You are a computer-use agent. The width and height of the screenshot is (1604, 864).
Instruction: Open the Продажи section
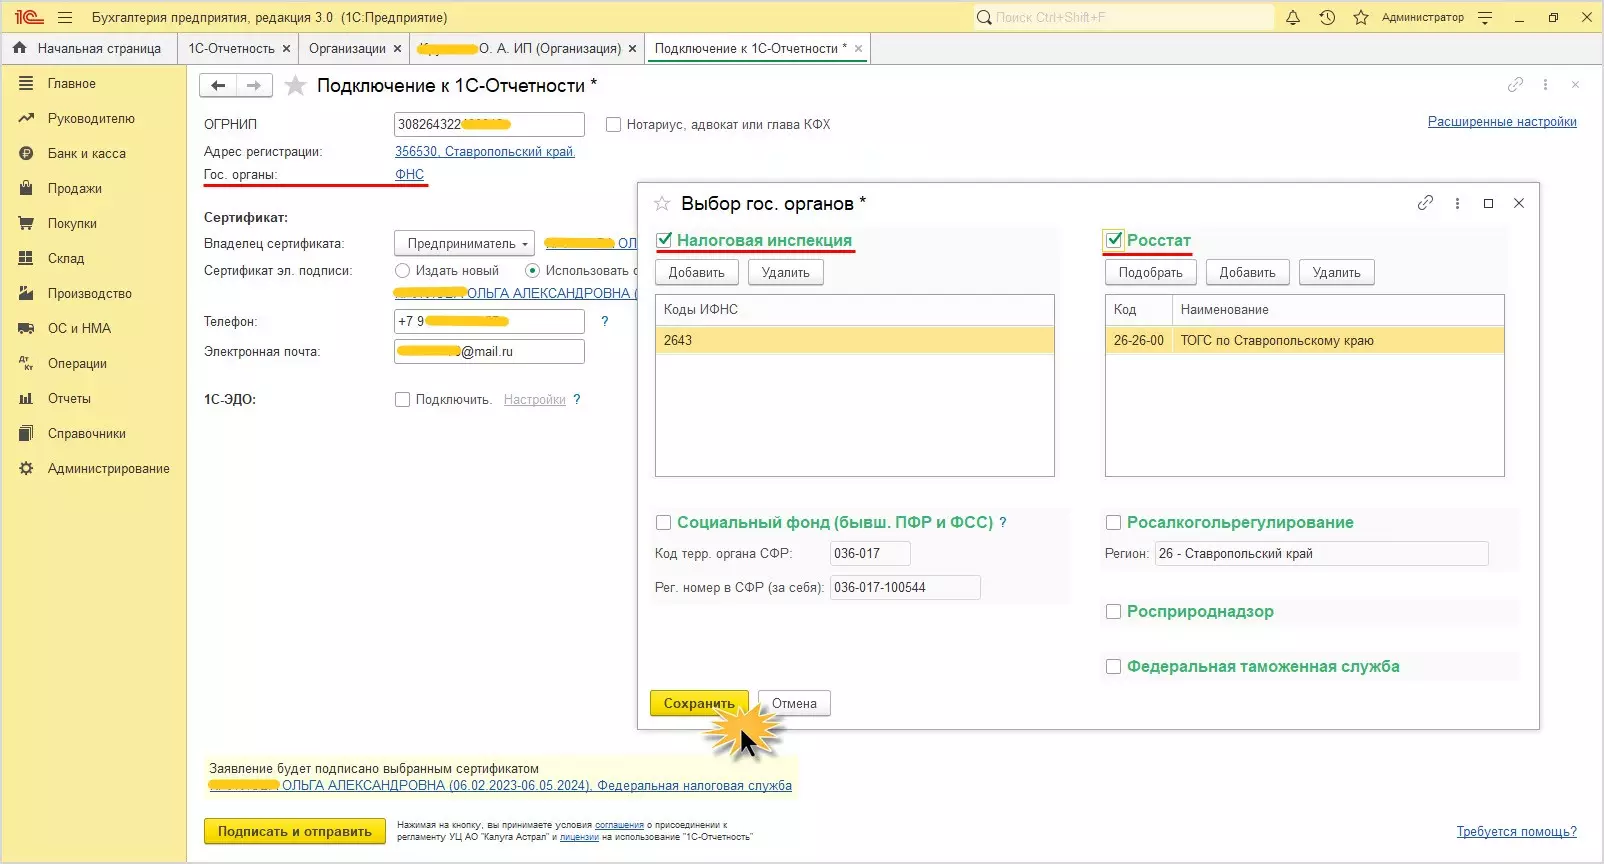click(x=75, y=189)
